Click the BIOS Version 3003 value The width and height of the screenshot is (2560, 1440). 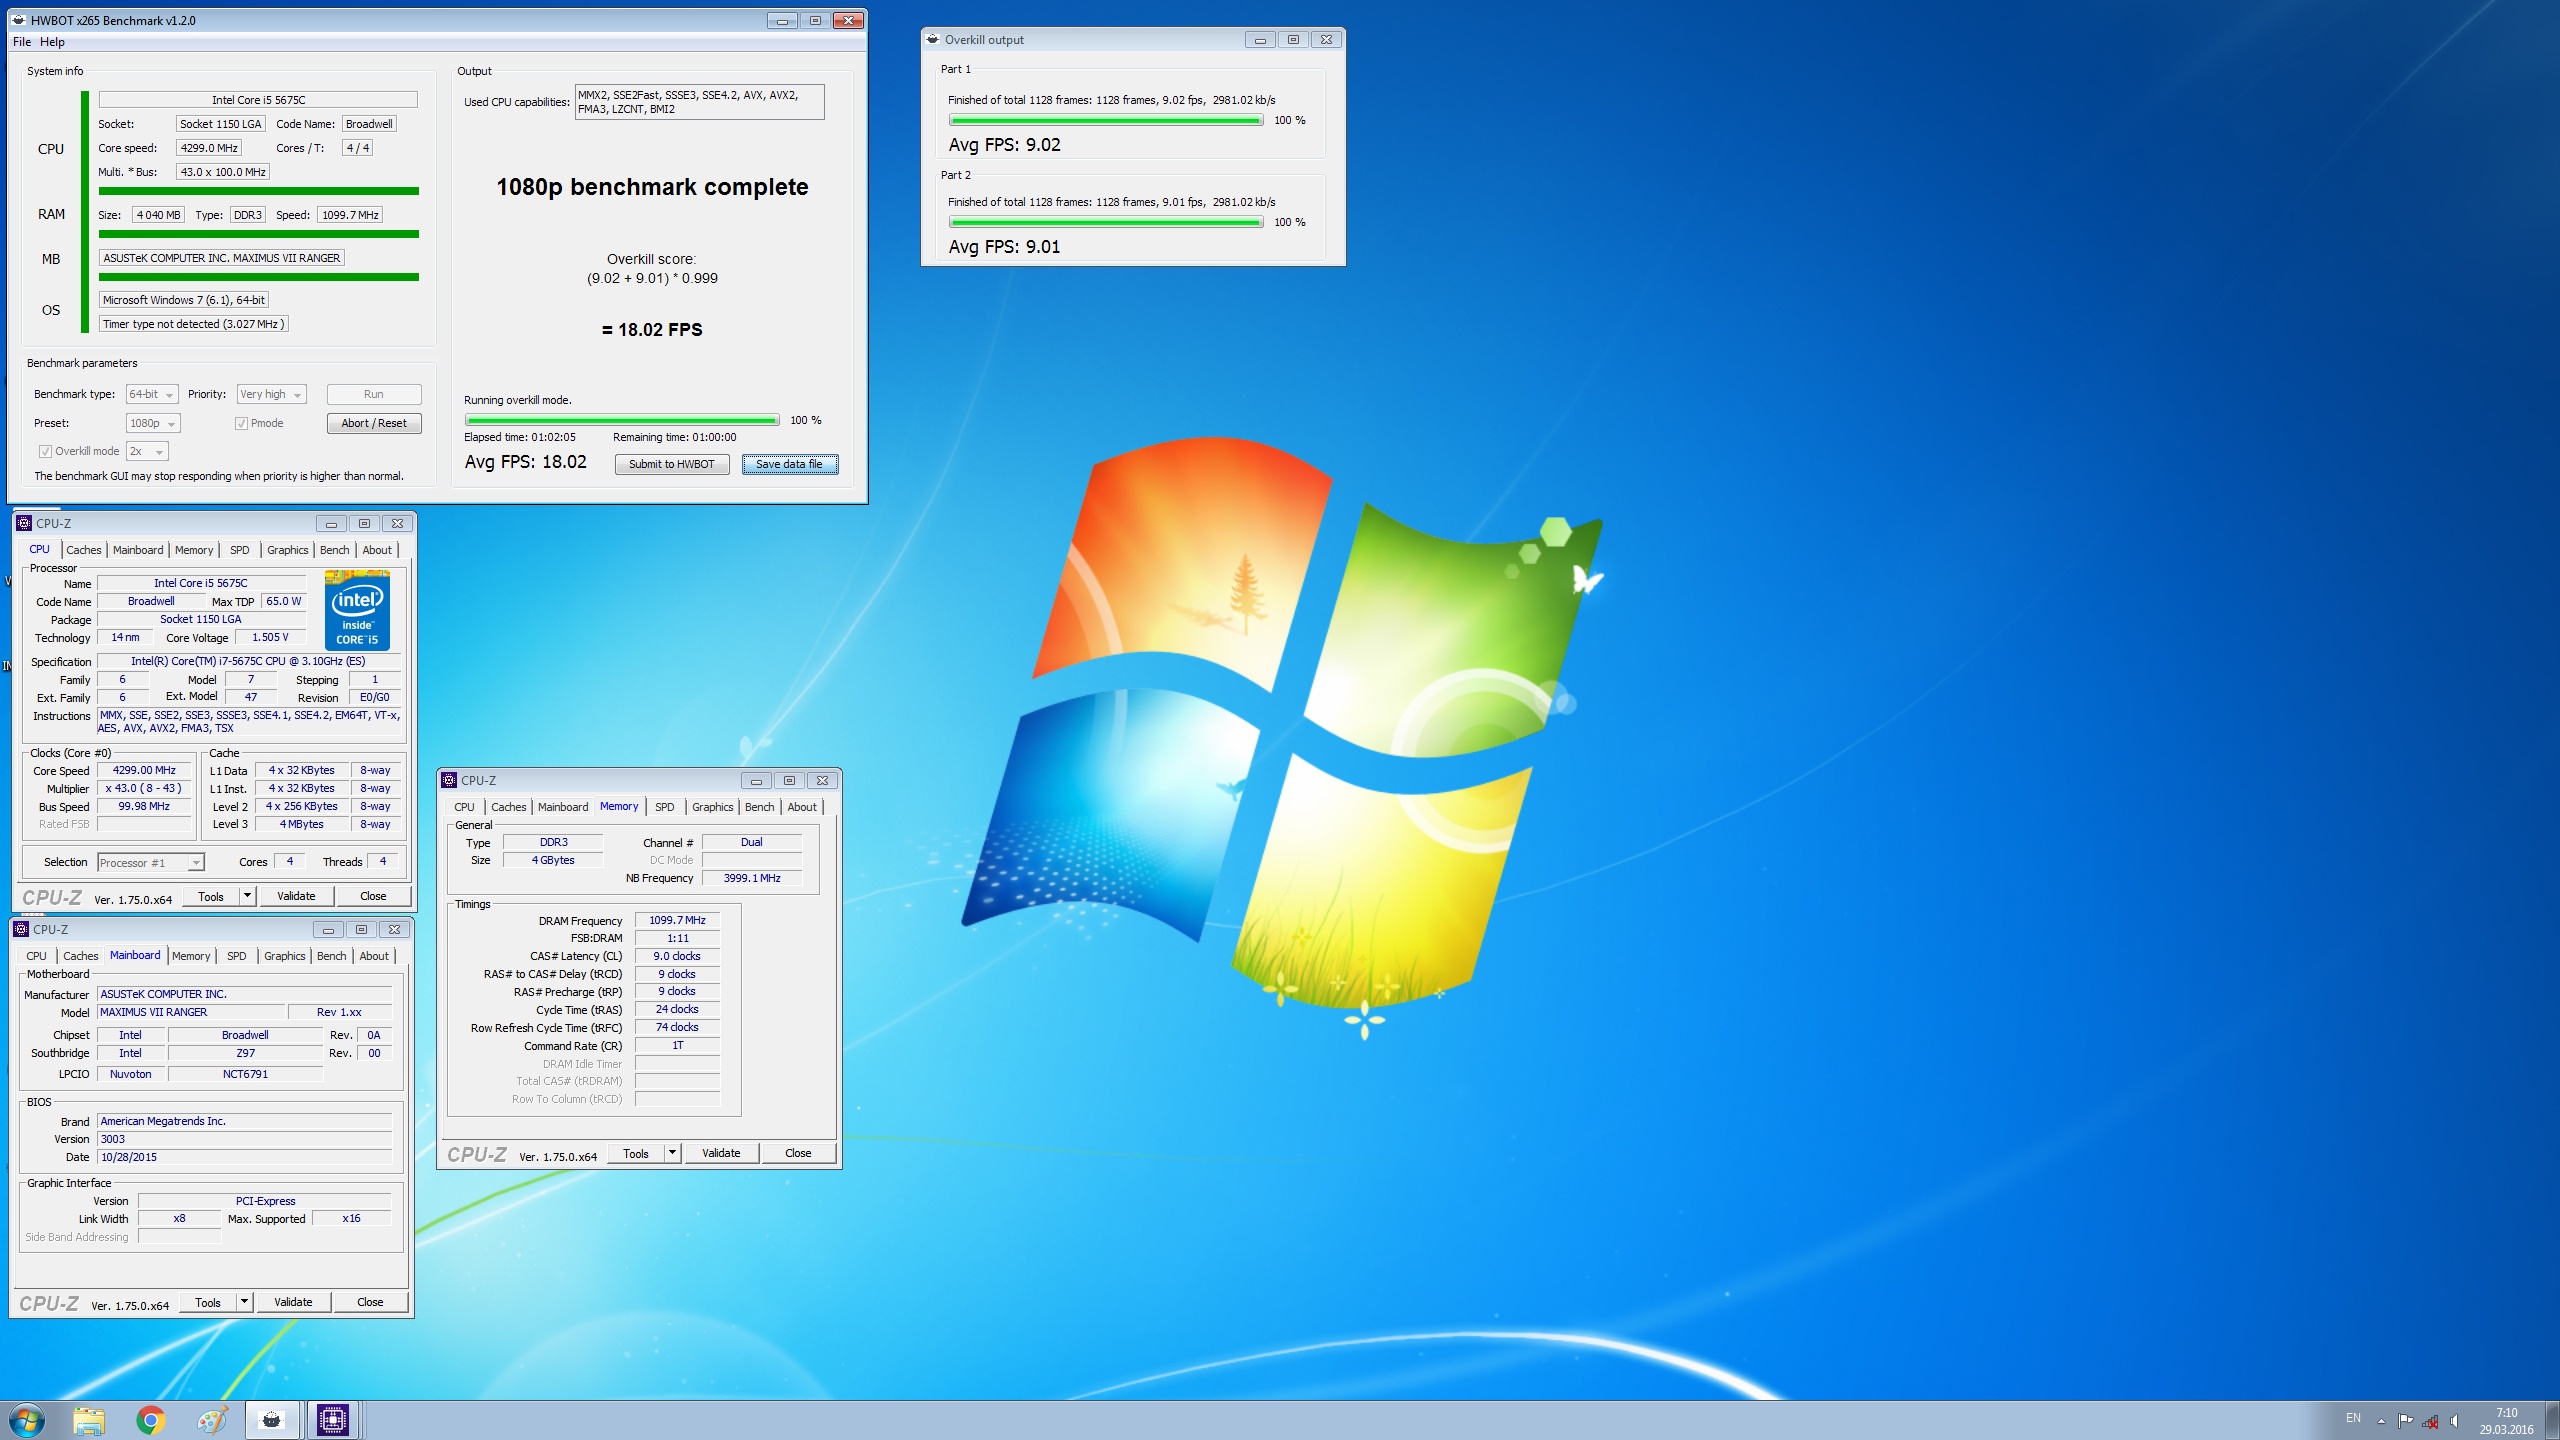point(245,1139)
